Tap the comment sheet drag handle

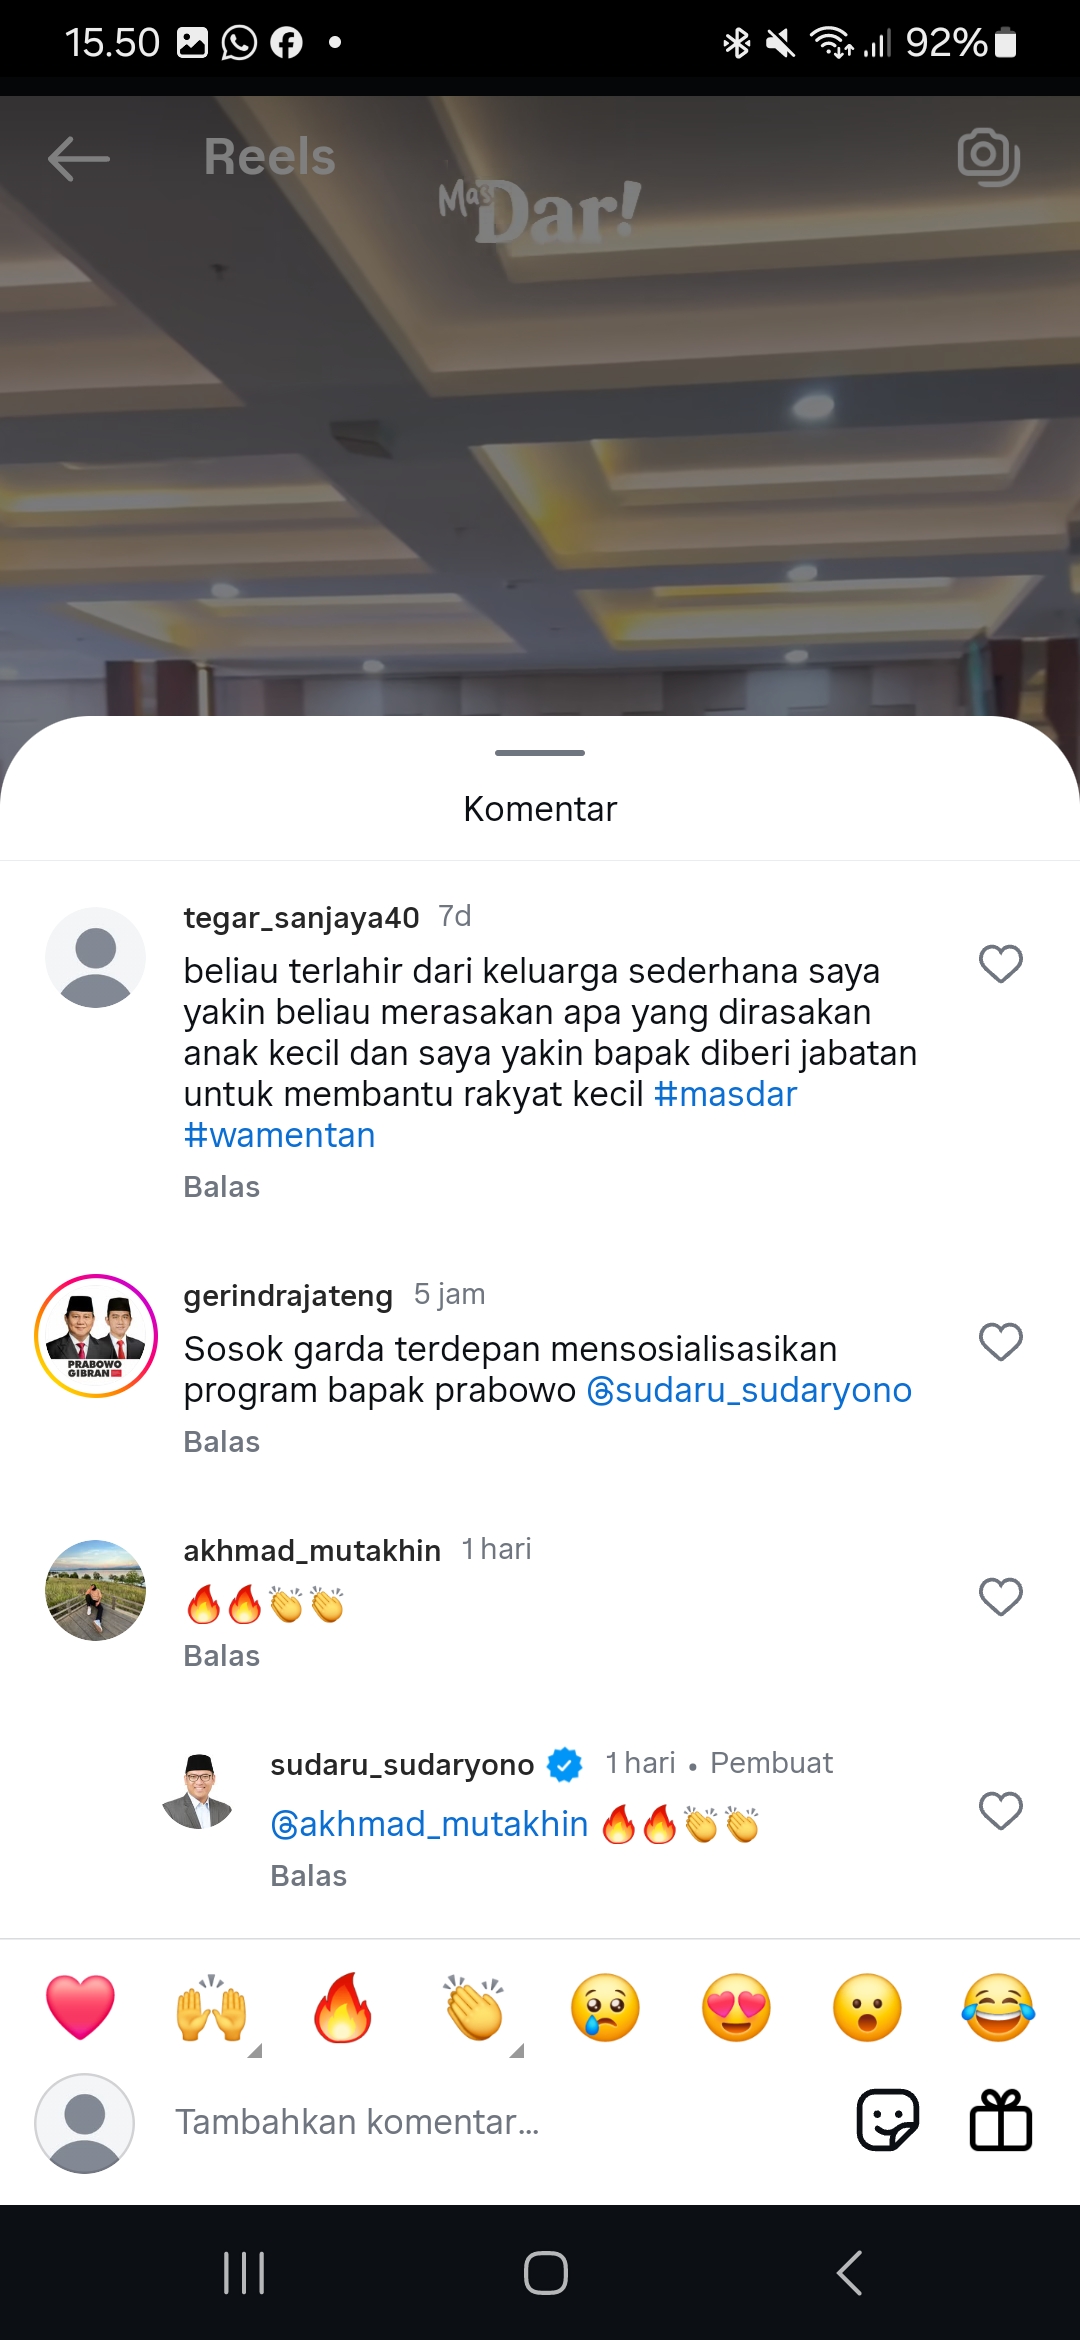coord(540,752)
